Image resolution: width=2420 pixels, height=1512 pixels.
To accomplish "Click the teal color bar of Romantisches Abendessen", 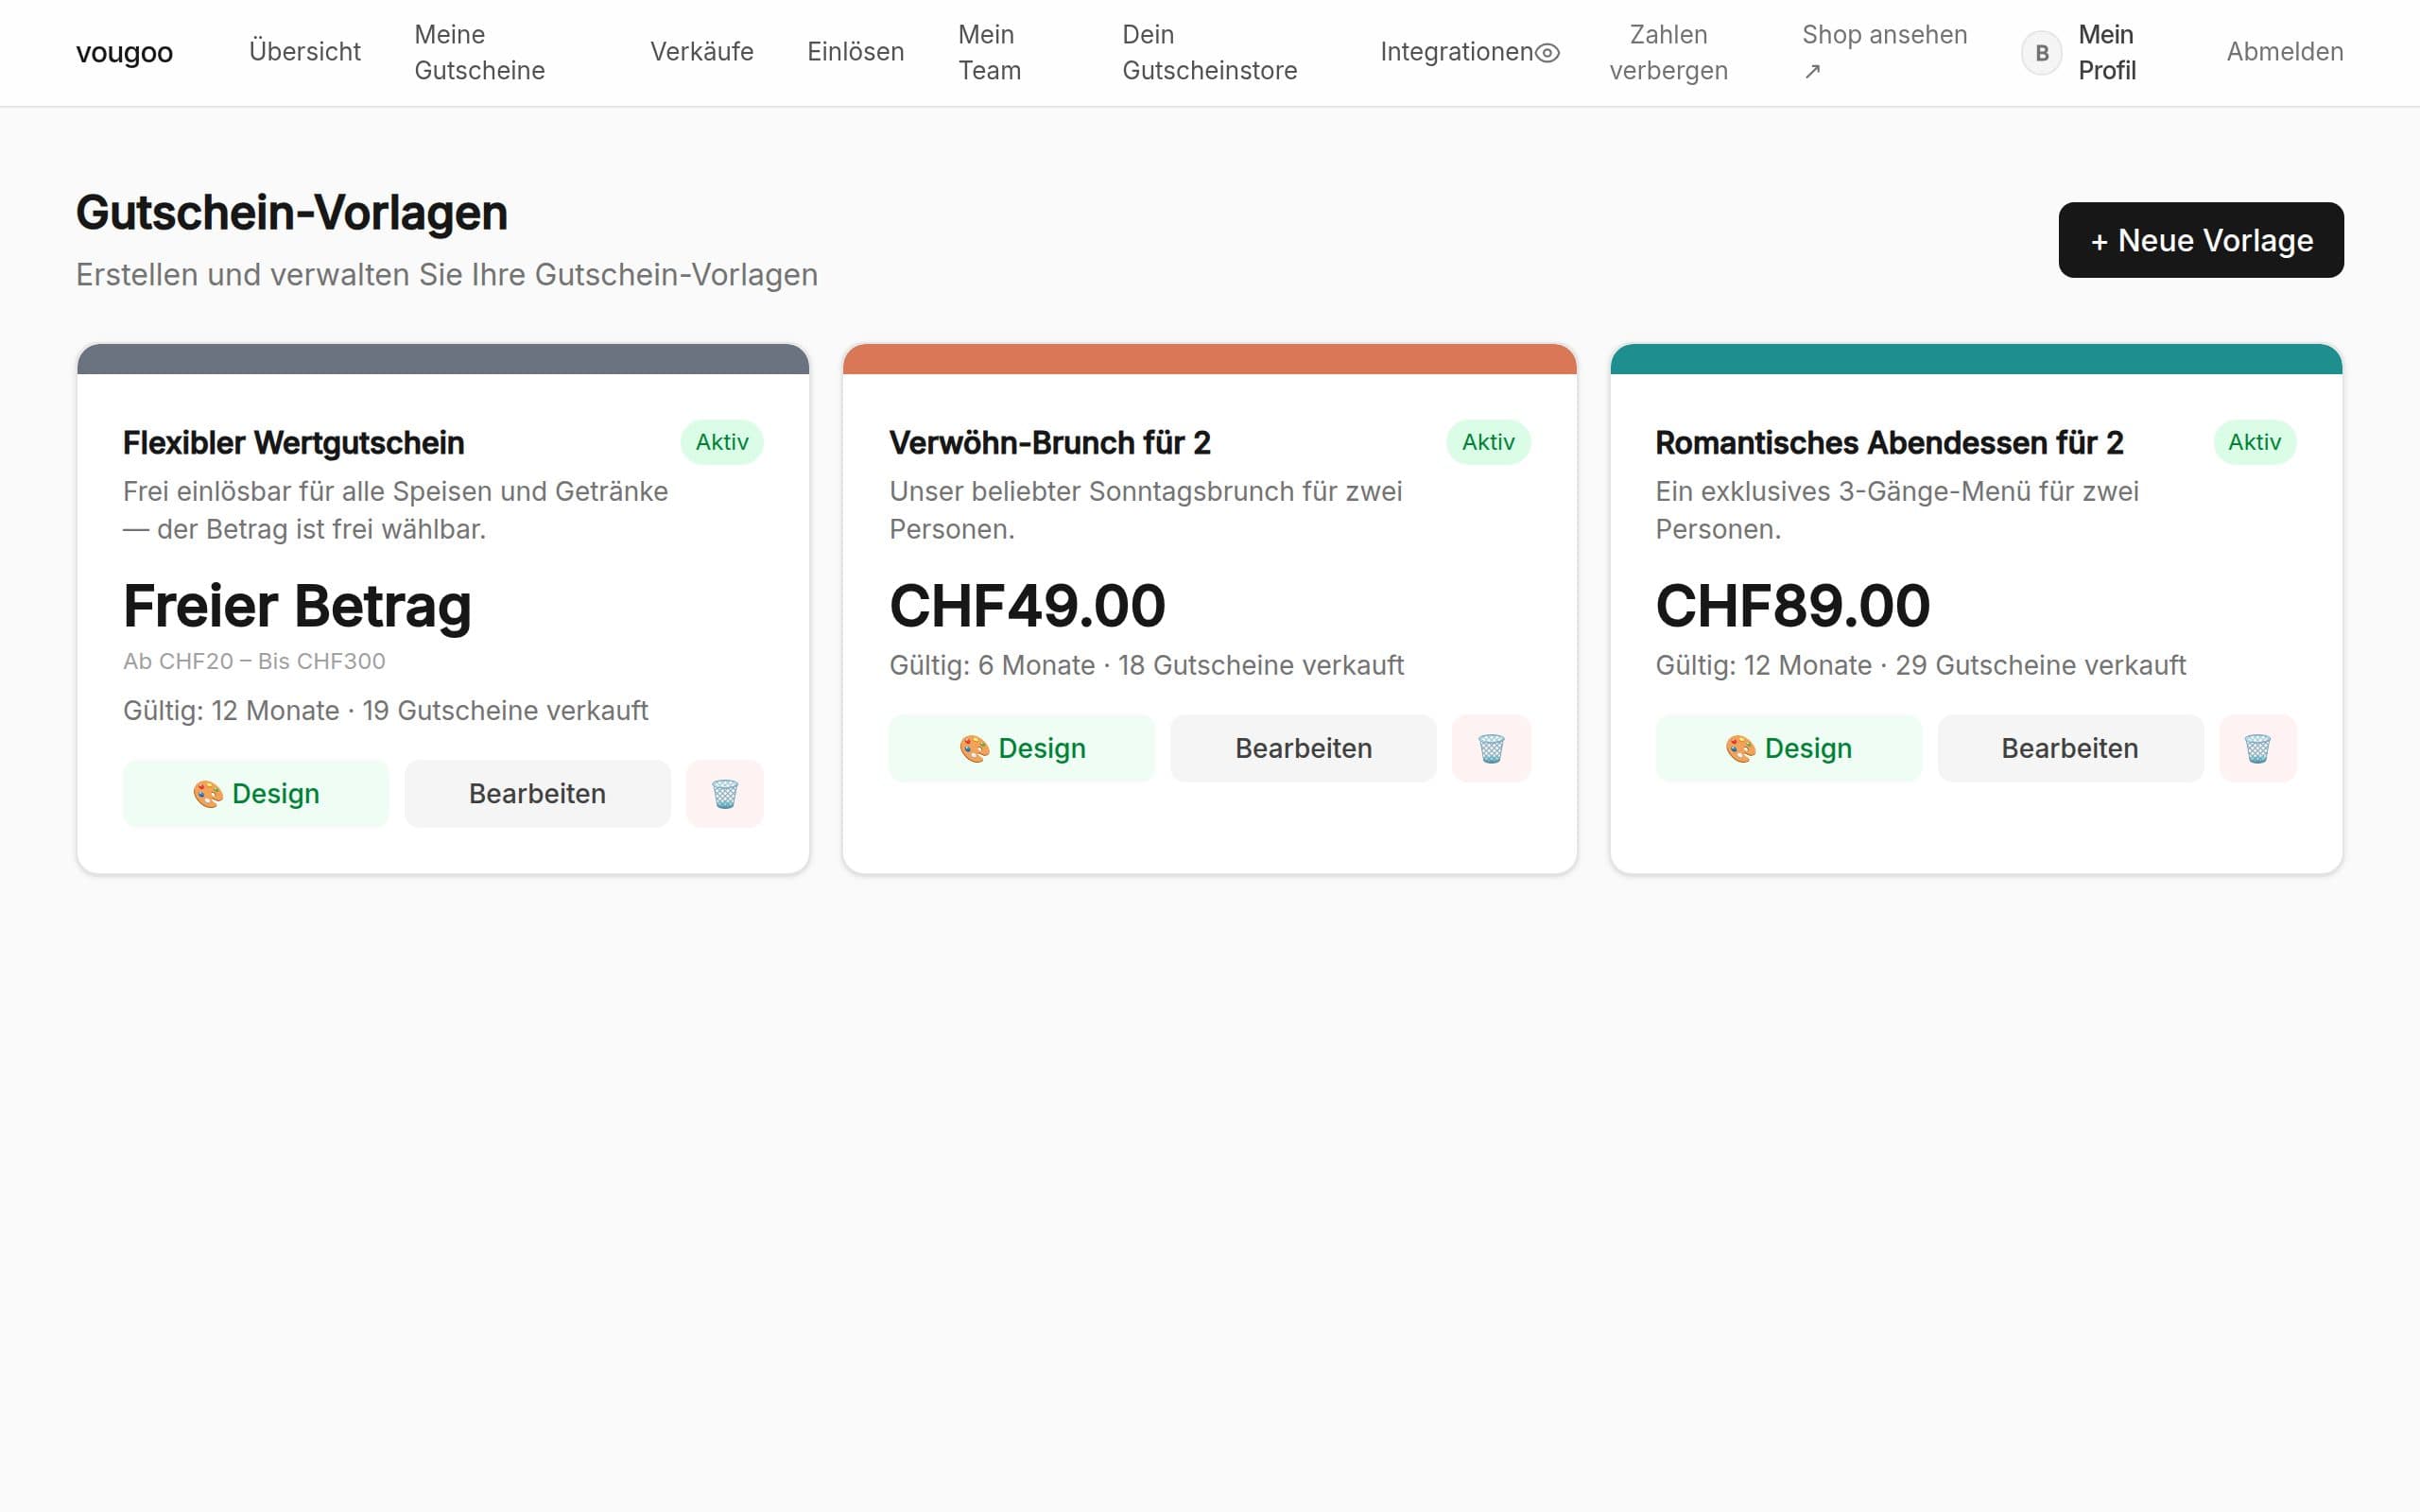I will [x=1976, y=359].
